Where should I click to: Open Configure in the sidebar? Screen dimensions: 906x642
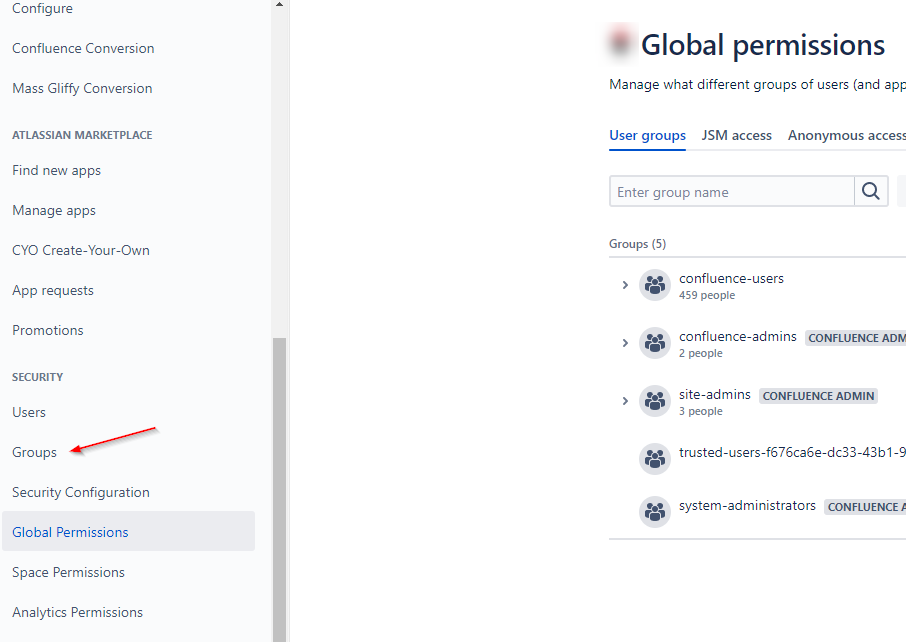(x=42, y=9)
